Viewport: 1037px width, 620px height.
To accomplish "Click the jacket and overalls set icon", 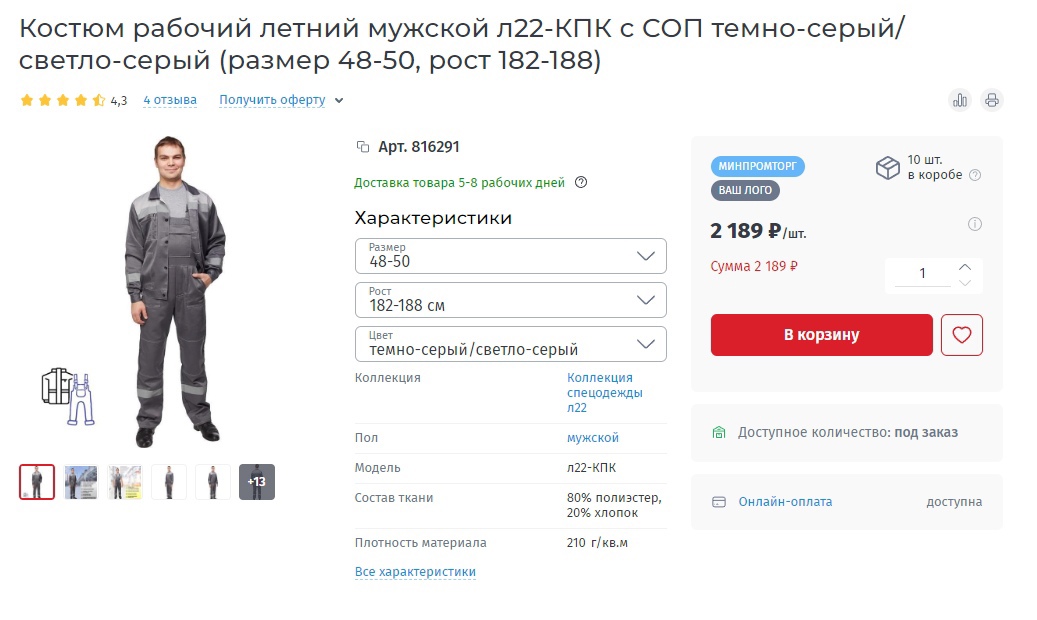I will point(68,396).
